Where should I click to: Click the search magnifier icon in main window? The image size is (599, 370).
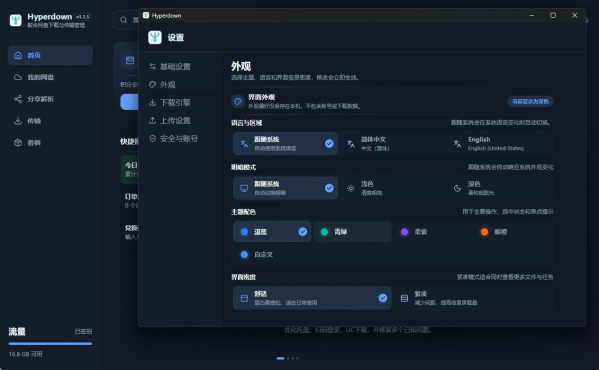[x=123, y=20]
